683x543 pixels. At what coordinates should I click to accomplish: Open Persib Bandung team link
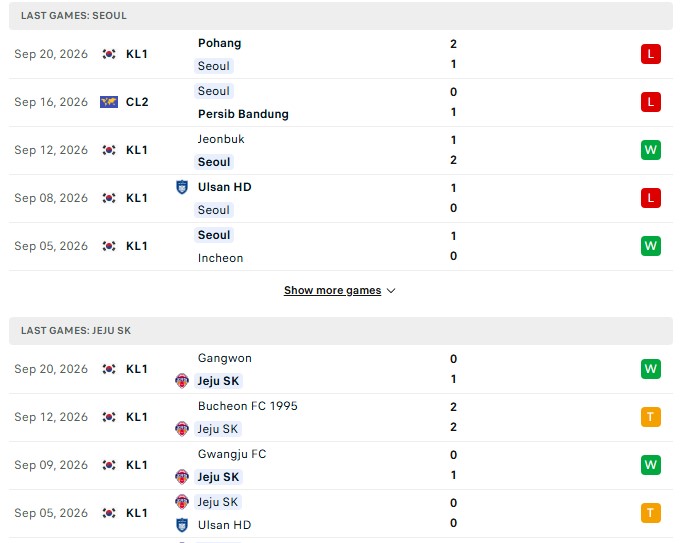pyautogui.click(x=243, y=114)
